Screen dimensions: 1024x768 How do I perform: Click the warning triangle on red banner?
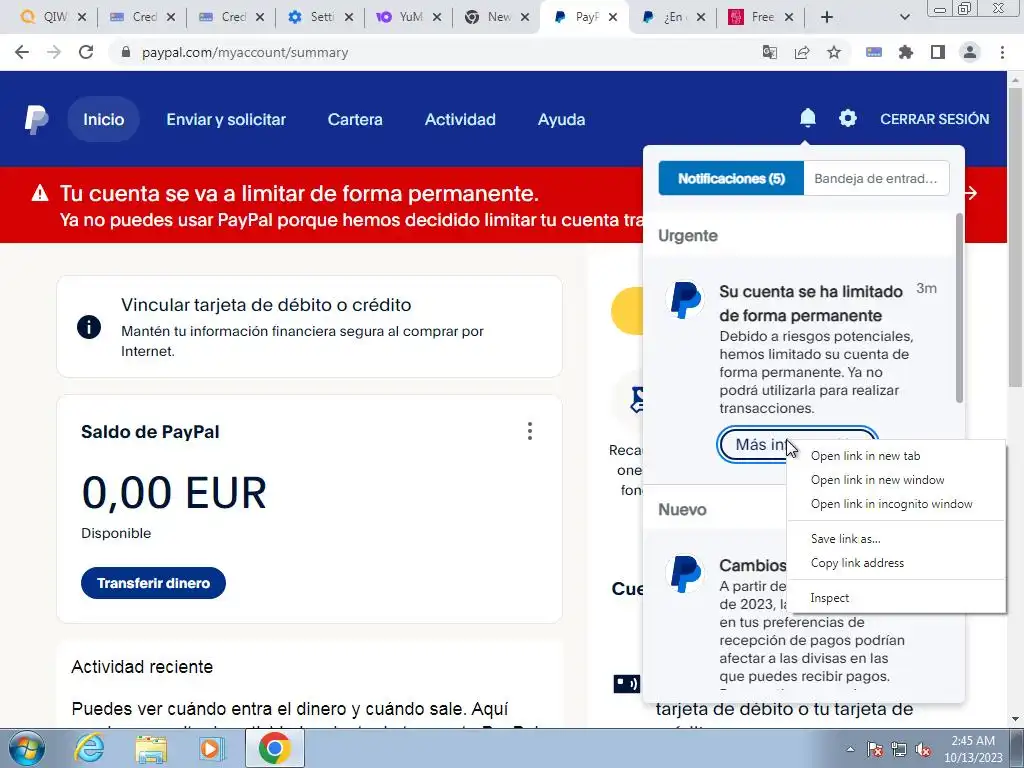click(x=40, y=193)
